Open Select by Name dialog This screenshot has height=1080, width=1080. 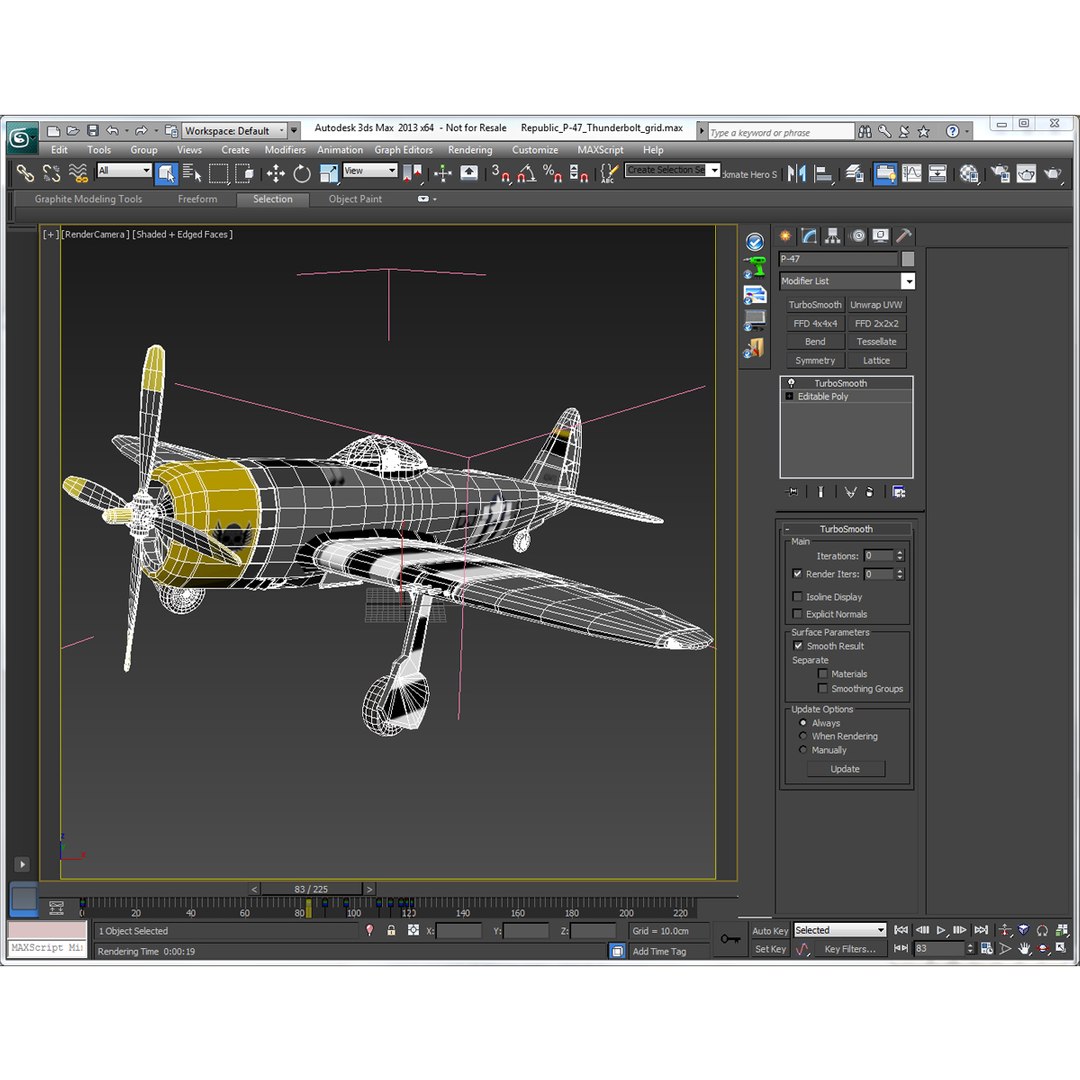click(192, 174)
